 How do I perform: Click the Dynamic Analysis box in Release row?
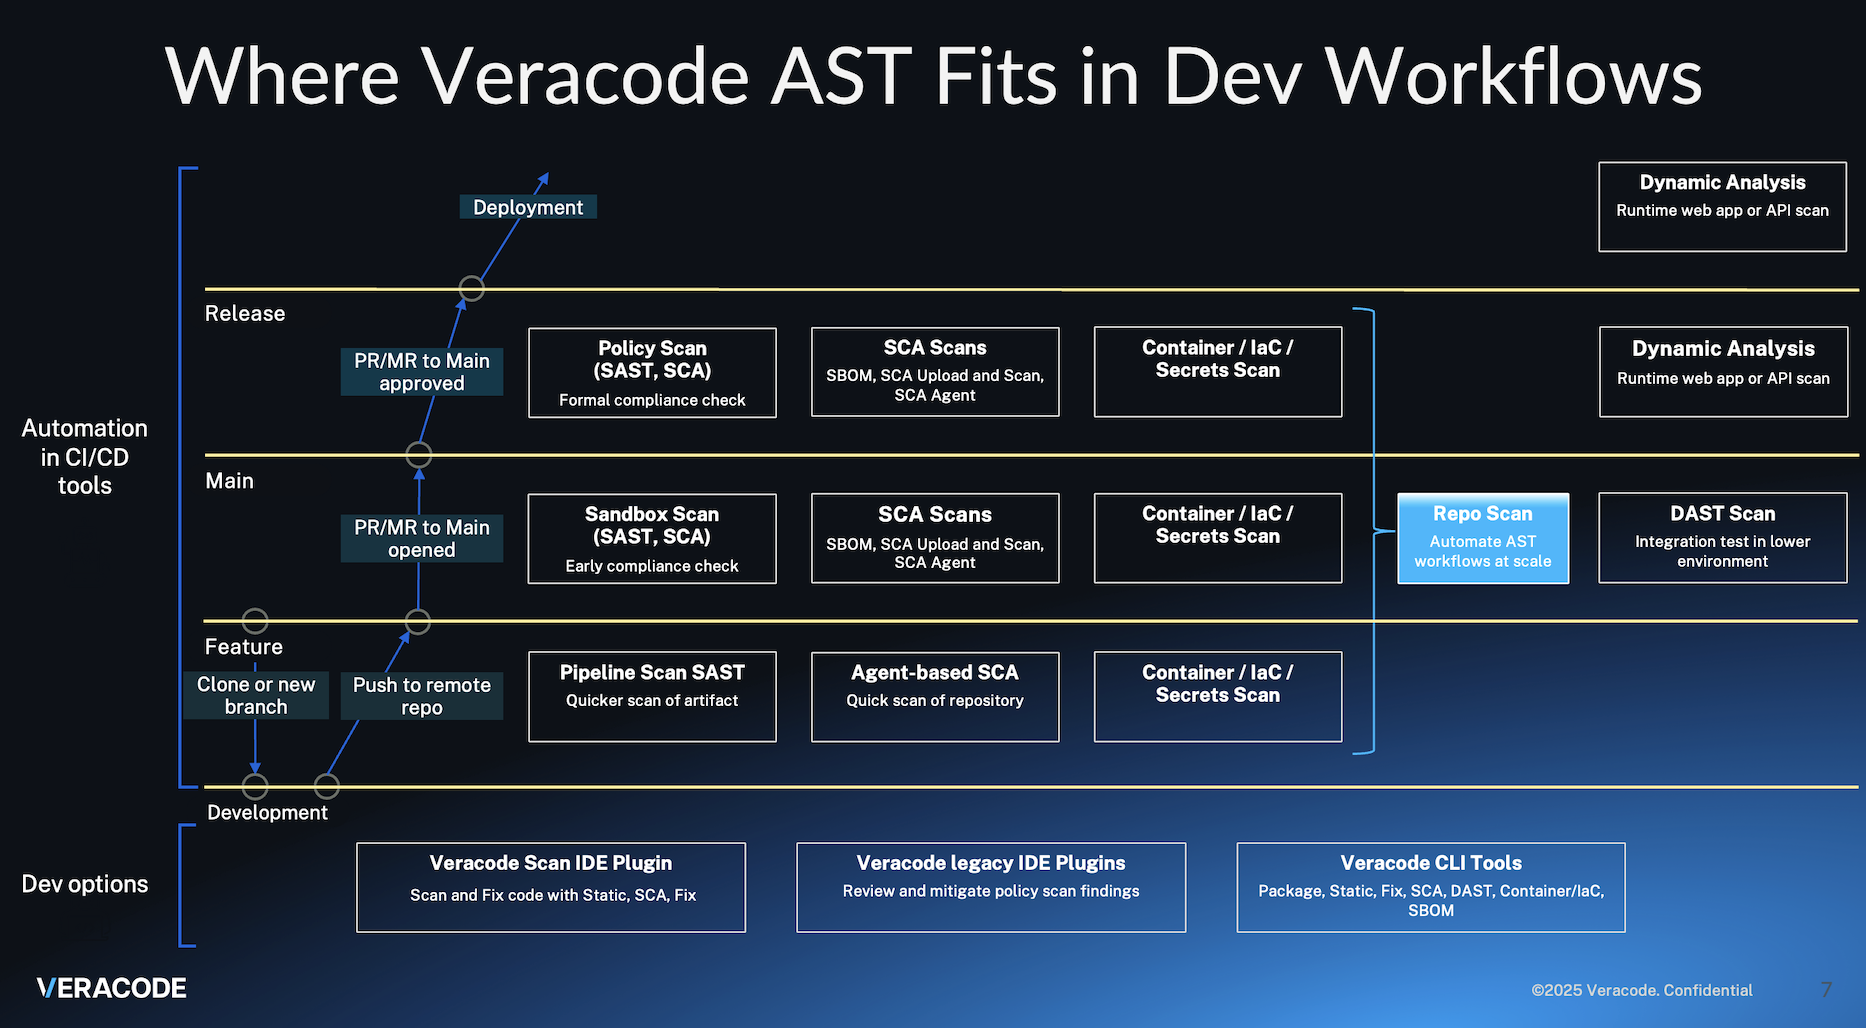click(1723, 372)
